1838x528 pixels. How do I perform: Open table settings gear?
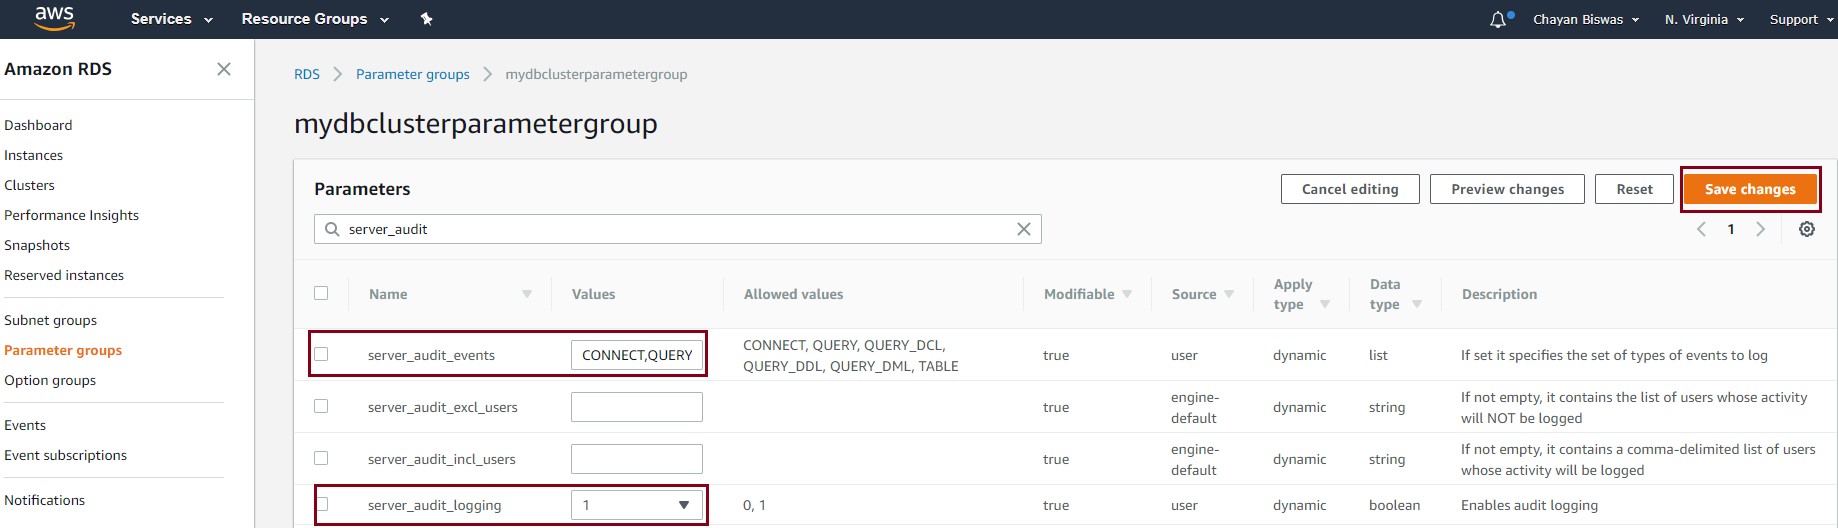pyautogui.click(x=1807, y=229)
